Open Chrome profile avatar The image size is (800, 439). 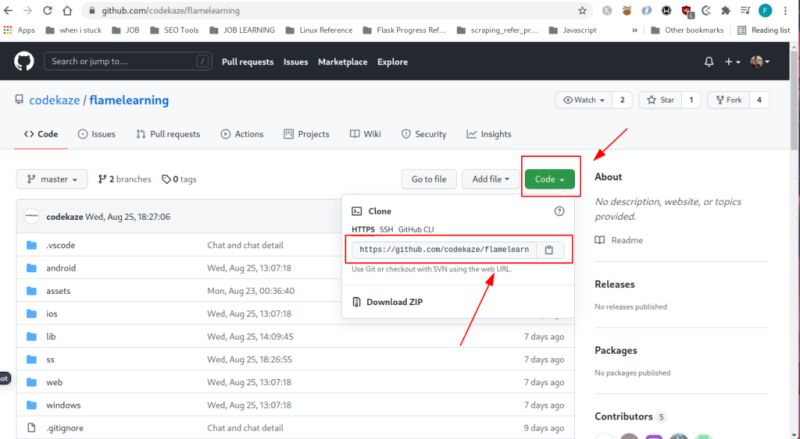click(x=765, y=10)
